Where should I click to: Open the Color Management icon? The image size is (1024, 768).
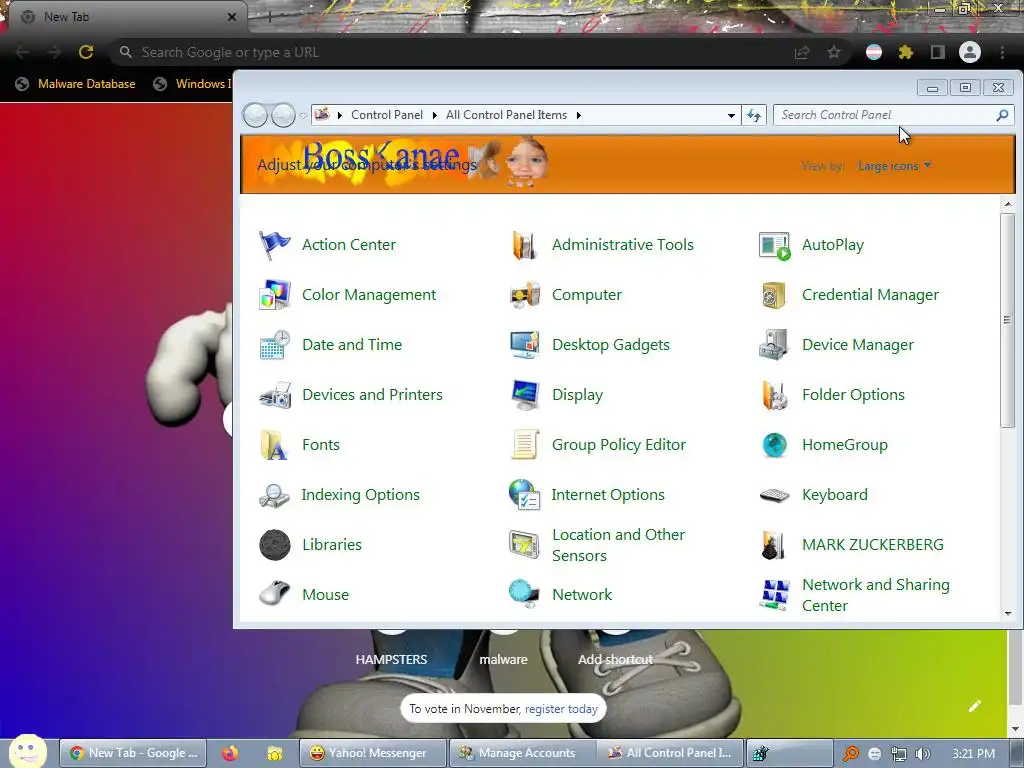274,295
